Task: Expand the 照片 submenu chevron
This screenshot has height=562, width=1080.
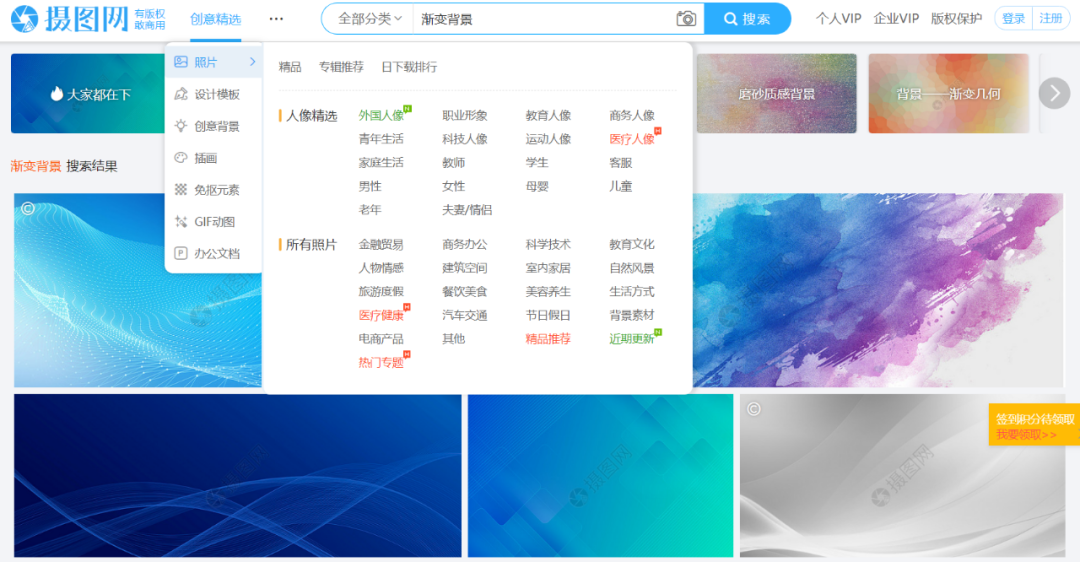Action: coord(252,62)
